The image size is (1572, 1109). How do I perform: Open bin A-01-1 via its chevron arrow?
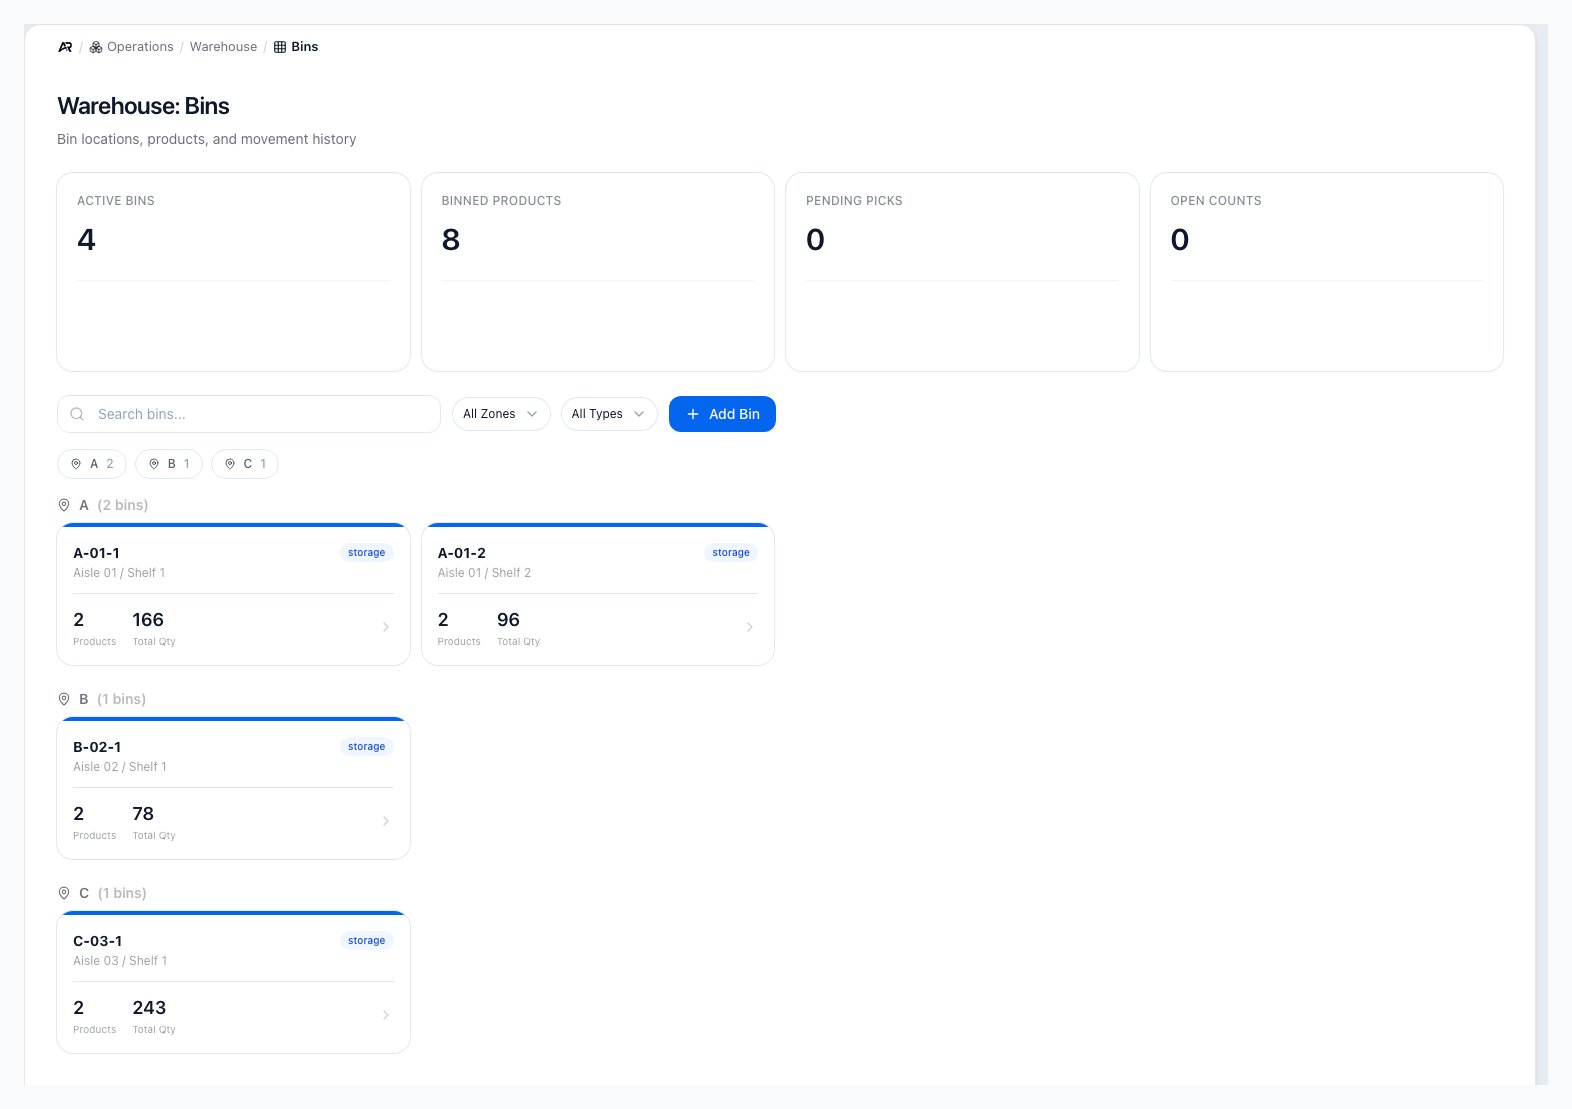[386, 627]
